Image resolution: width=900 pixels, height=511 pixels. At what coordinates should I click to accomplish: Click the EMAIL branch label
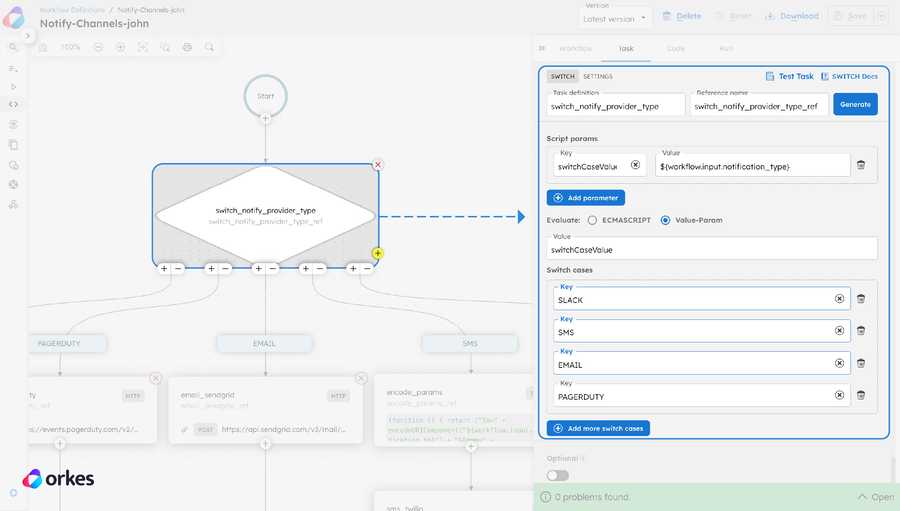(x=265, y=343)
